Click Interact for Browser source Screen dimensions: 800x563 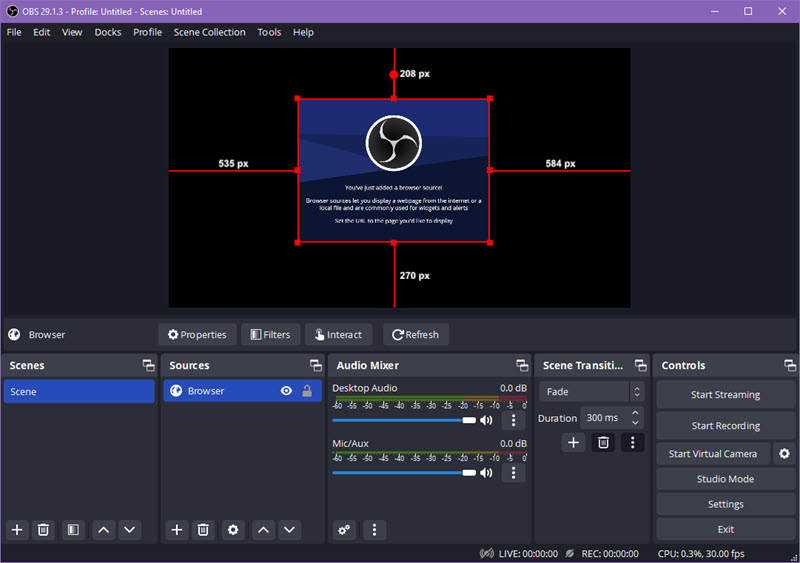click(338, 334)
